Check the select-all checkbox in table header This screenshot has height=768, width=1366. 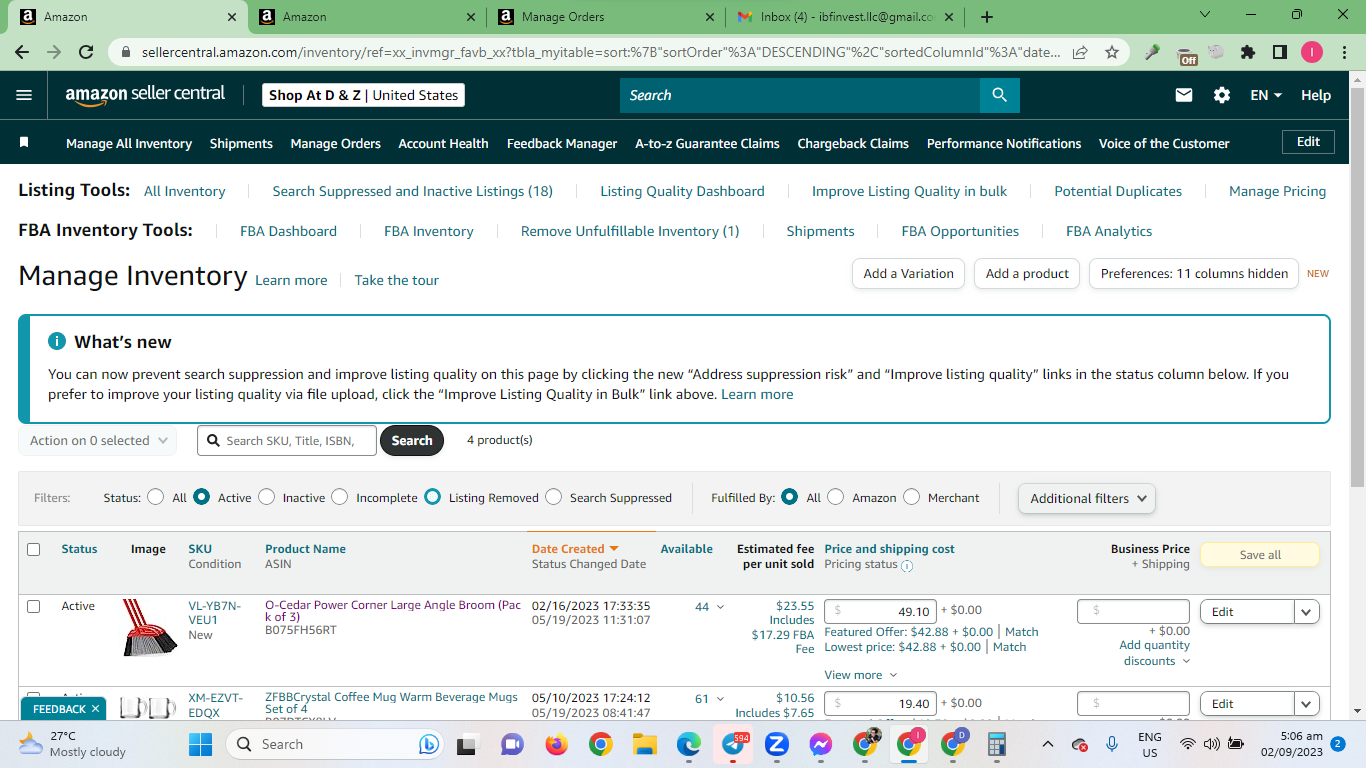pos(34,549)
